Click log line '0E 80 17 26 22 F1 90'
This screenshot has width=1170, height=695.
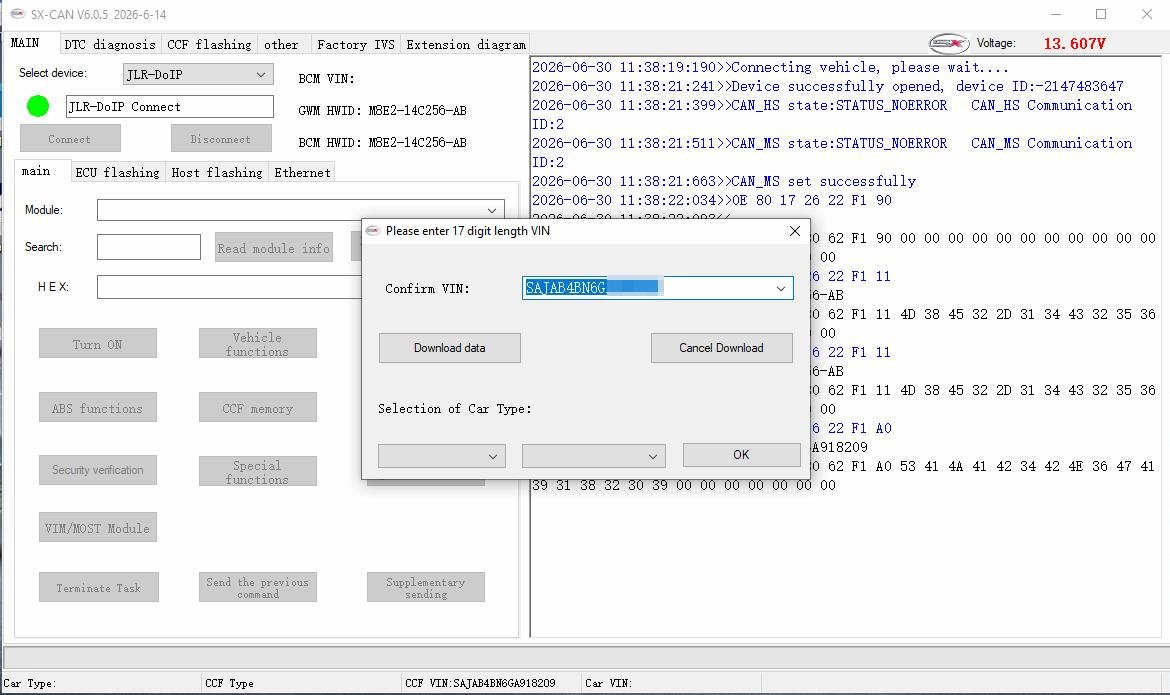point(711,200)
